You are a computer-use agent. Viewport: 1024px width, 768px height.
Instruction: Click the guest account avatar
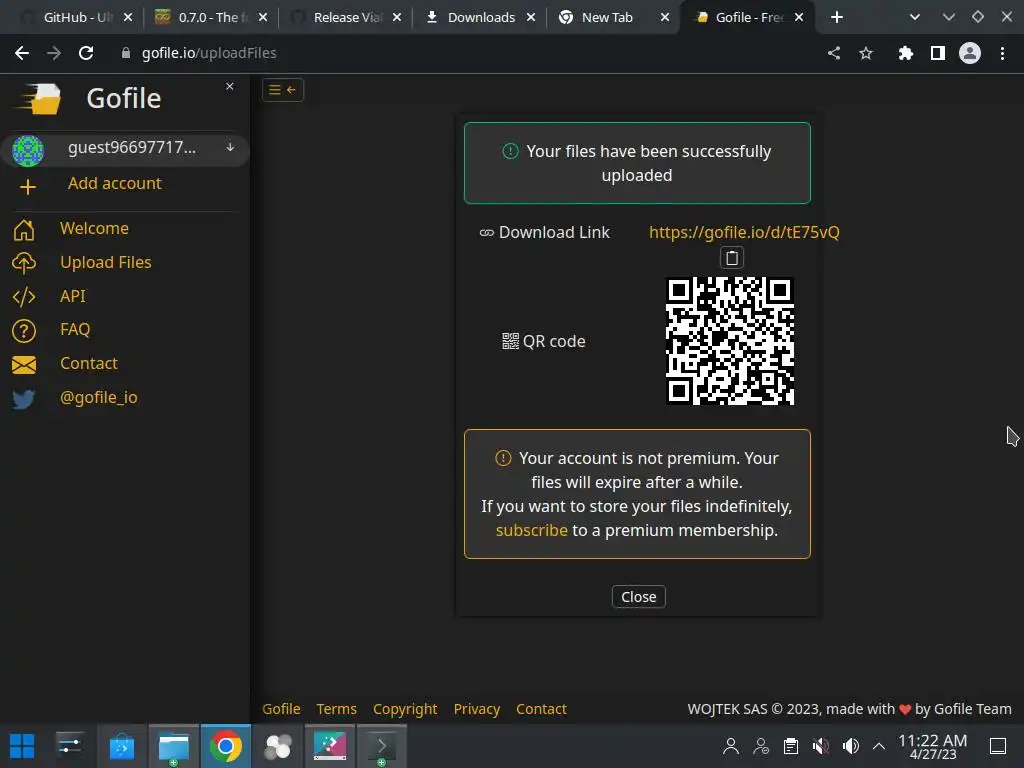click(x=28, y=151)
